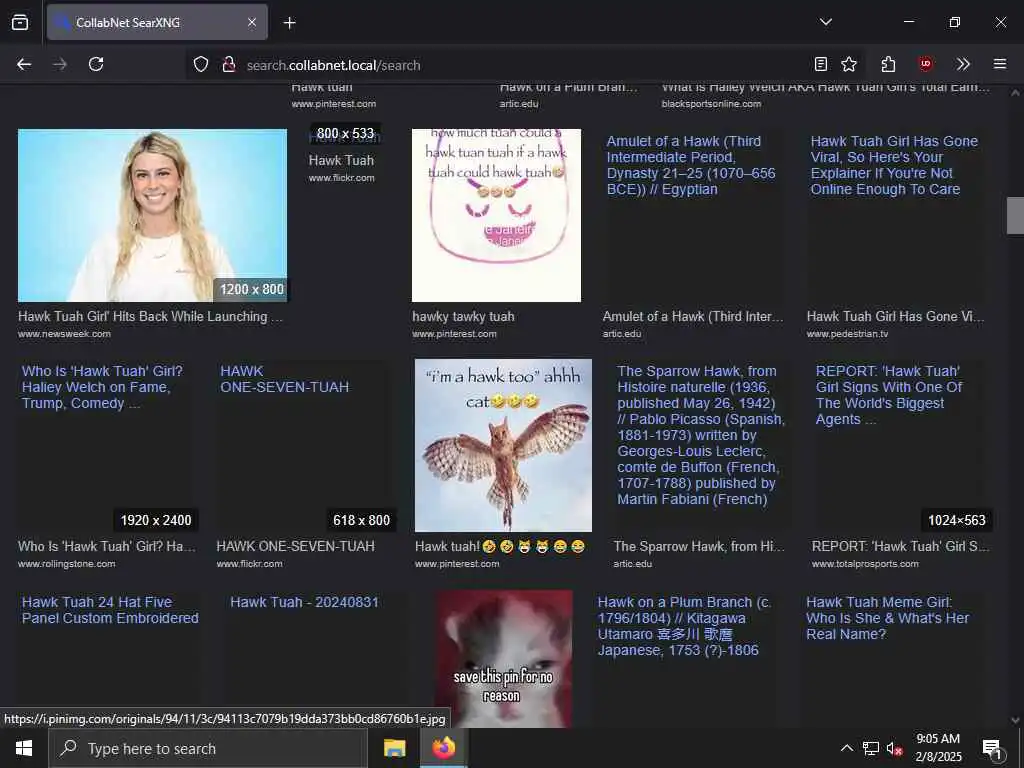
Task: Click the taskbar 'Type here to search' box
Action: coord(208,748)
